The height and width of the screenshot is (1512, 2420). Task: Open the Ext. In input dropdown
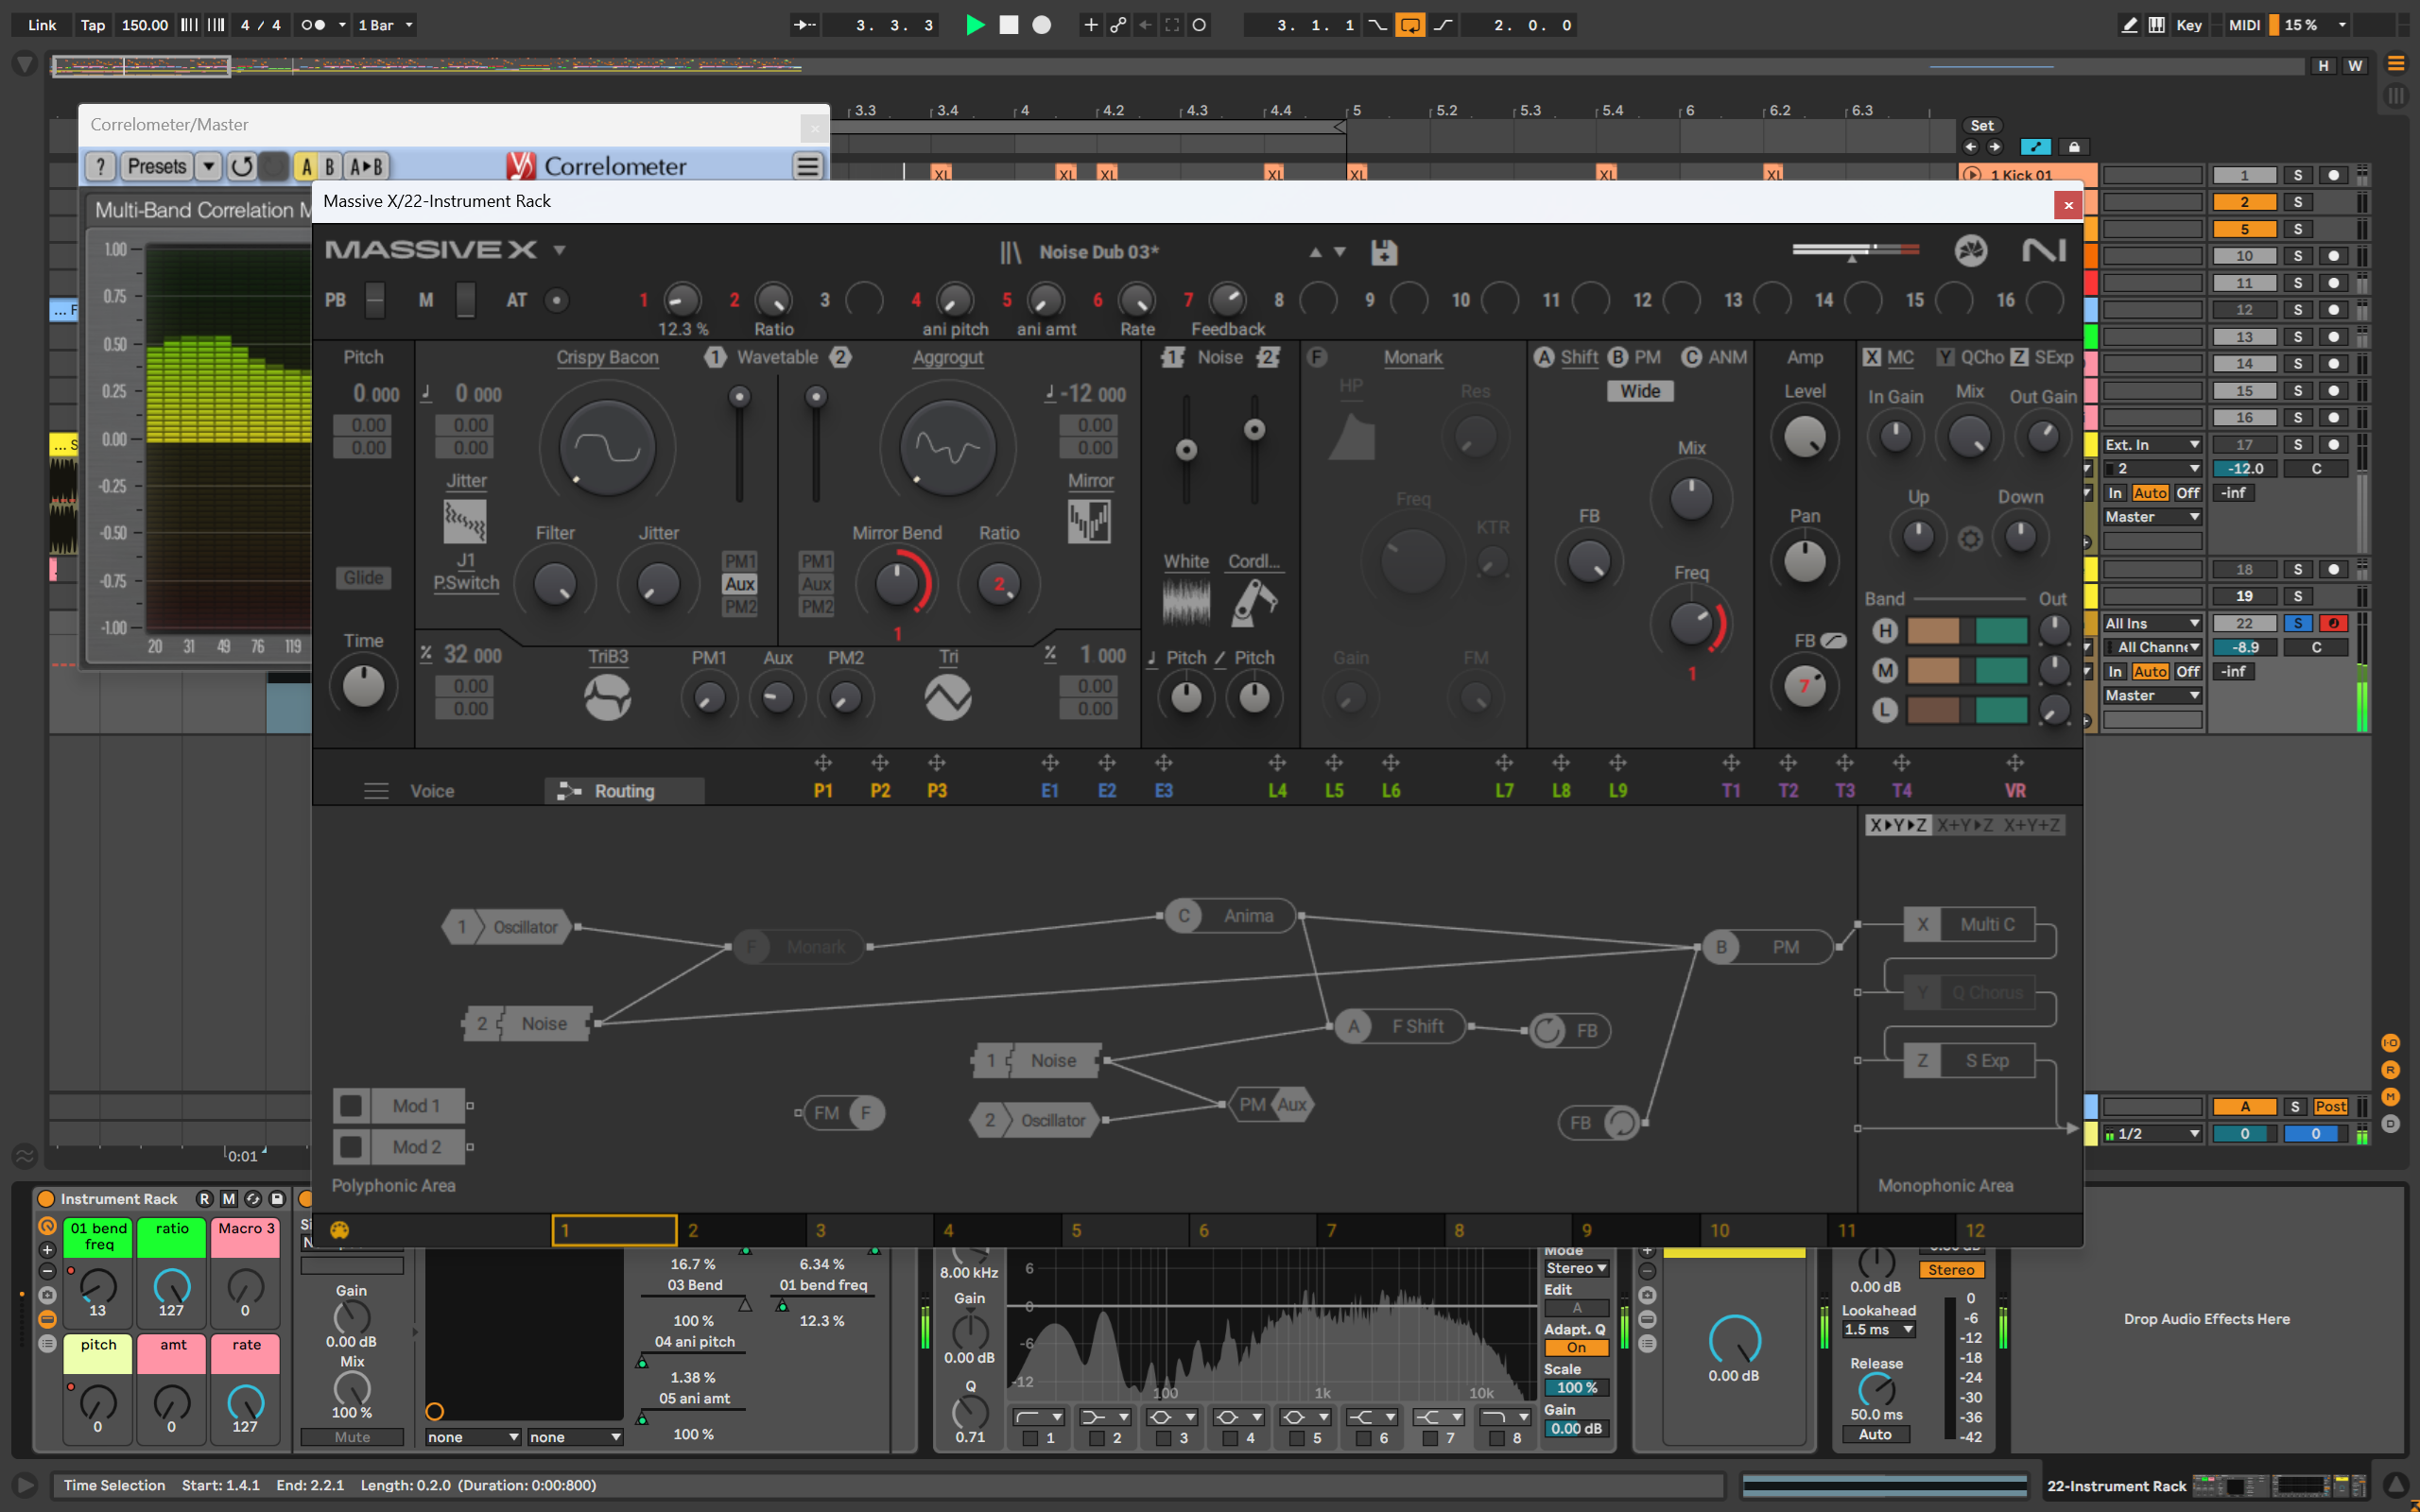pos(2152,444)
